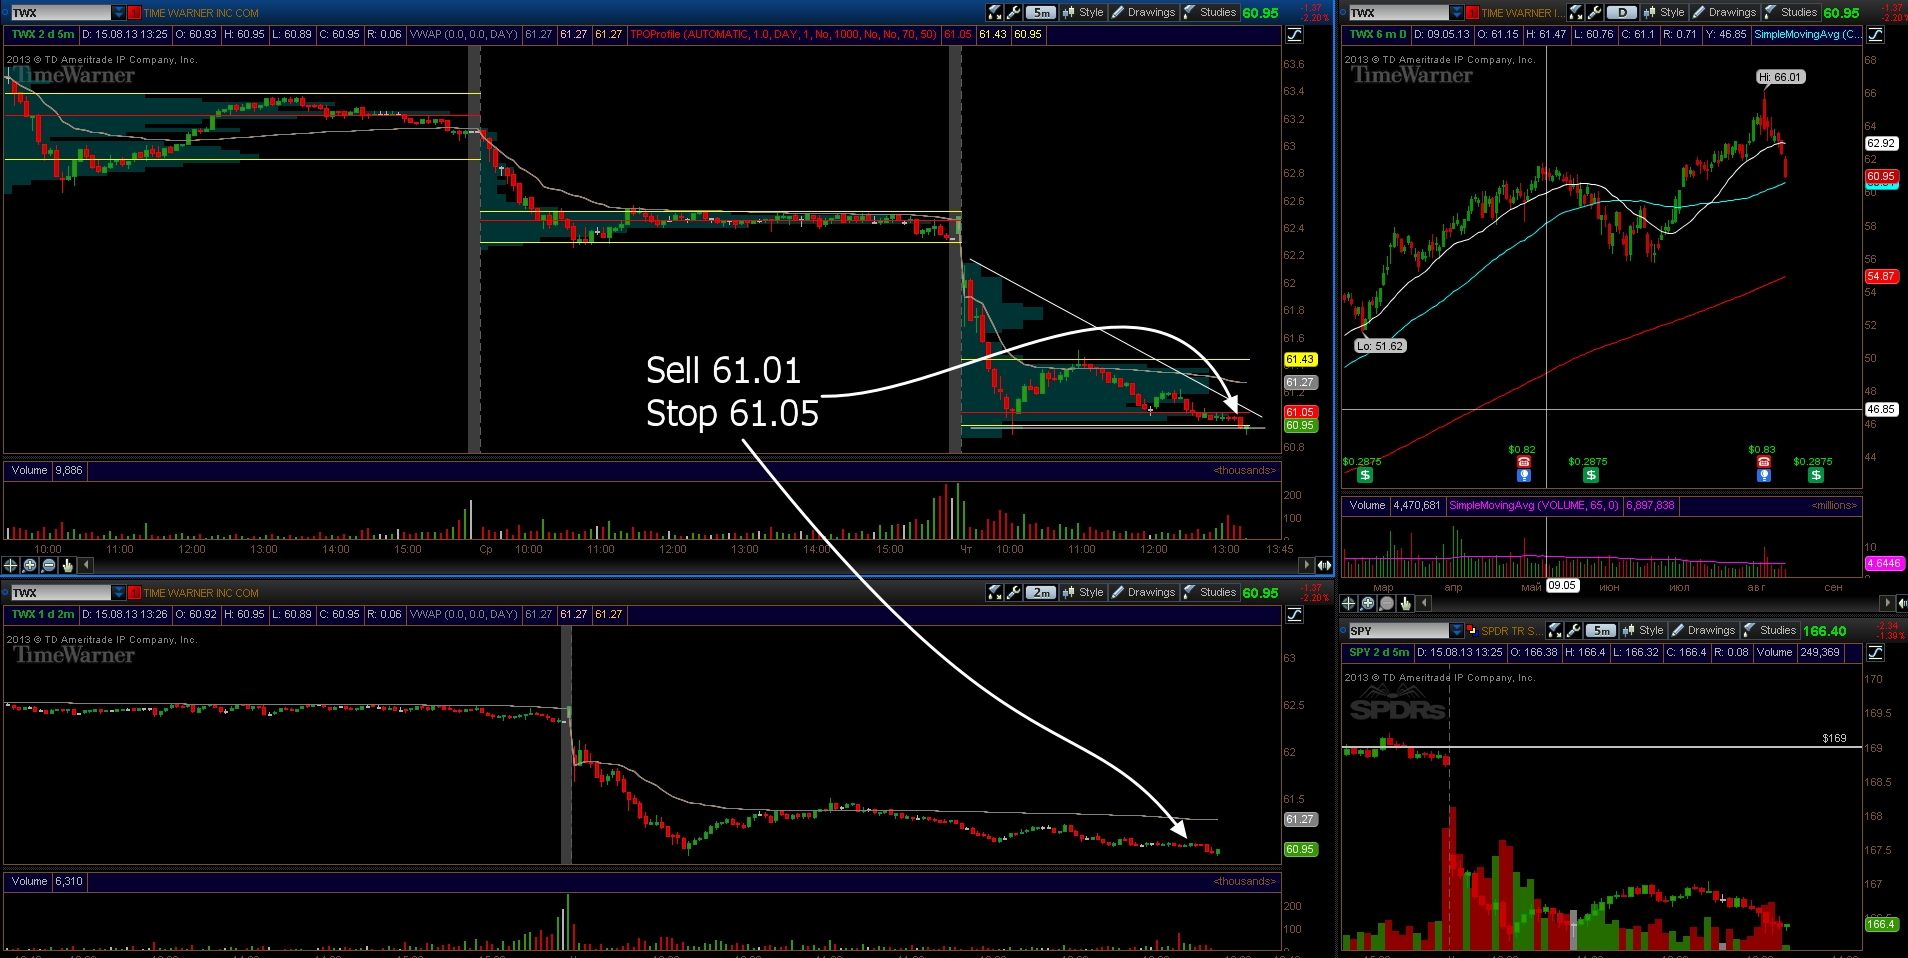This screenshot has height=958, width=1908.
Task: Click scroll right arrow under TWX 5m chart
Action: click(x=1307, y=565)
